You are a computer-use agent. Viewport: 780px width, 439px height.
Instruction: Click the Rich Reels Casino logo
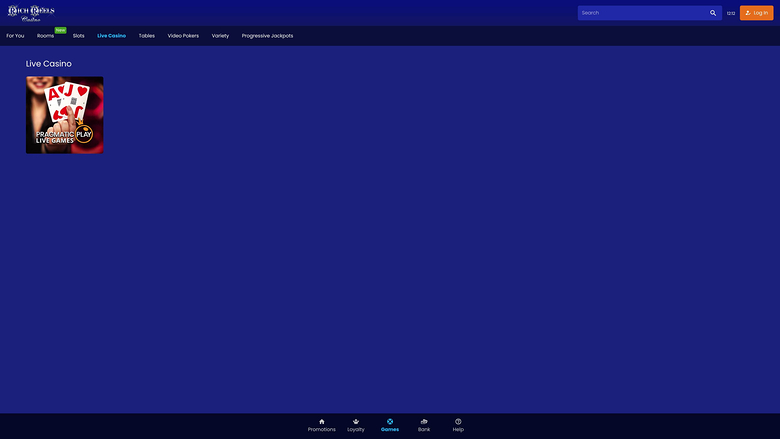(31, 13)
